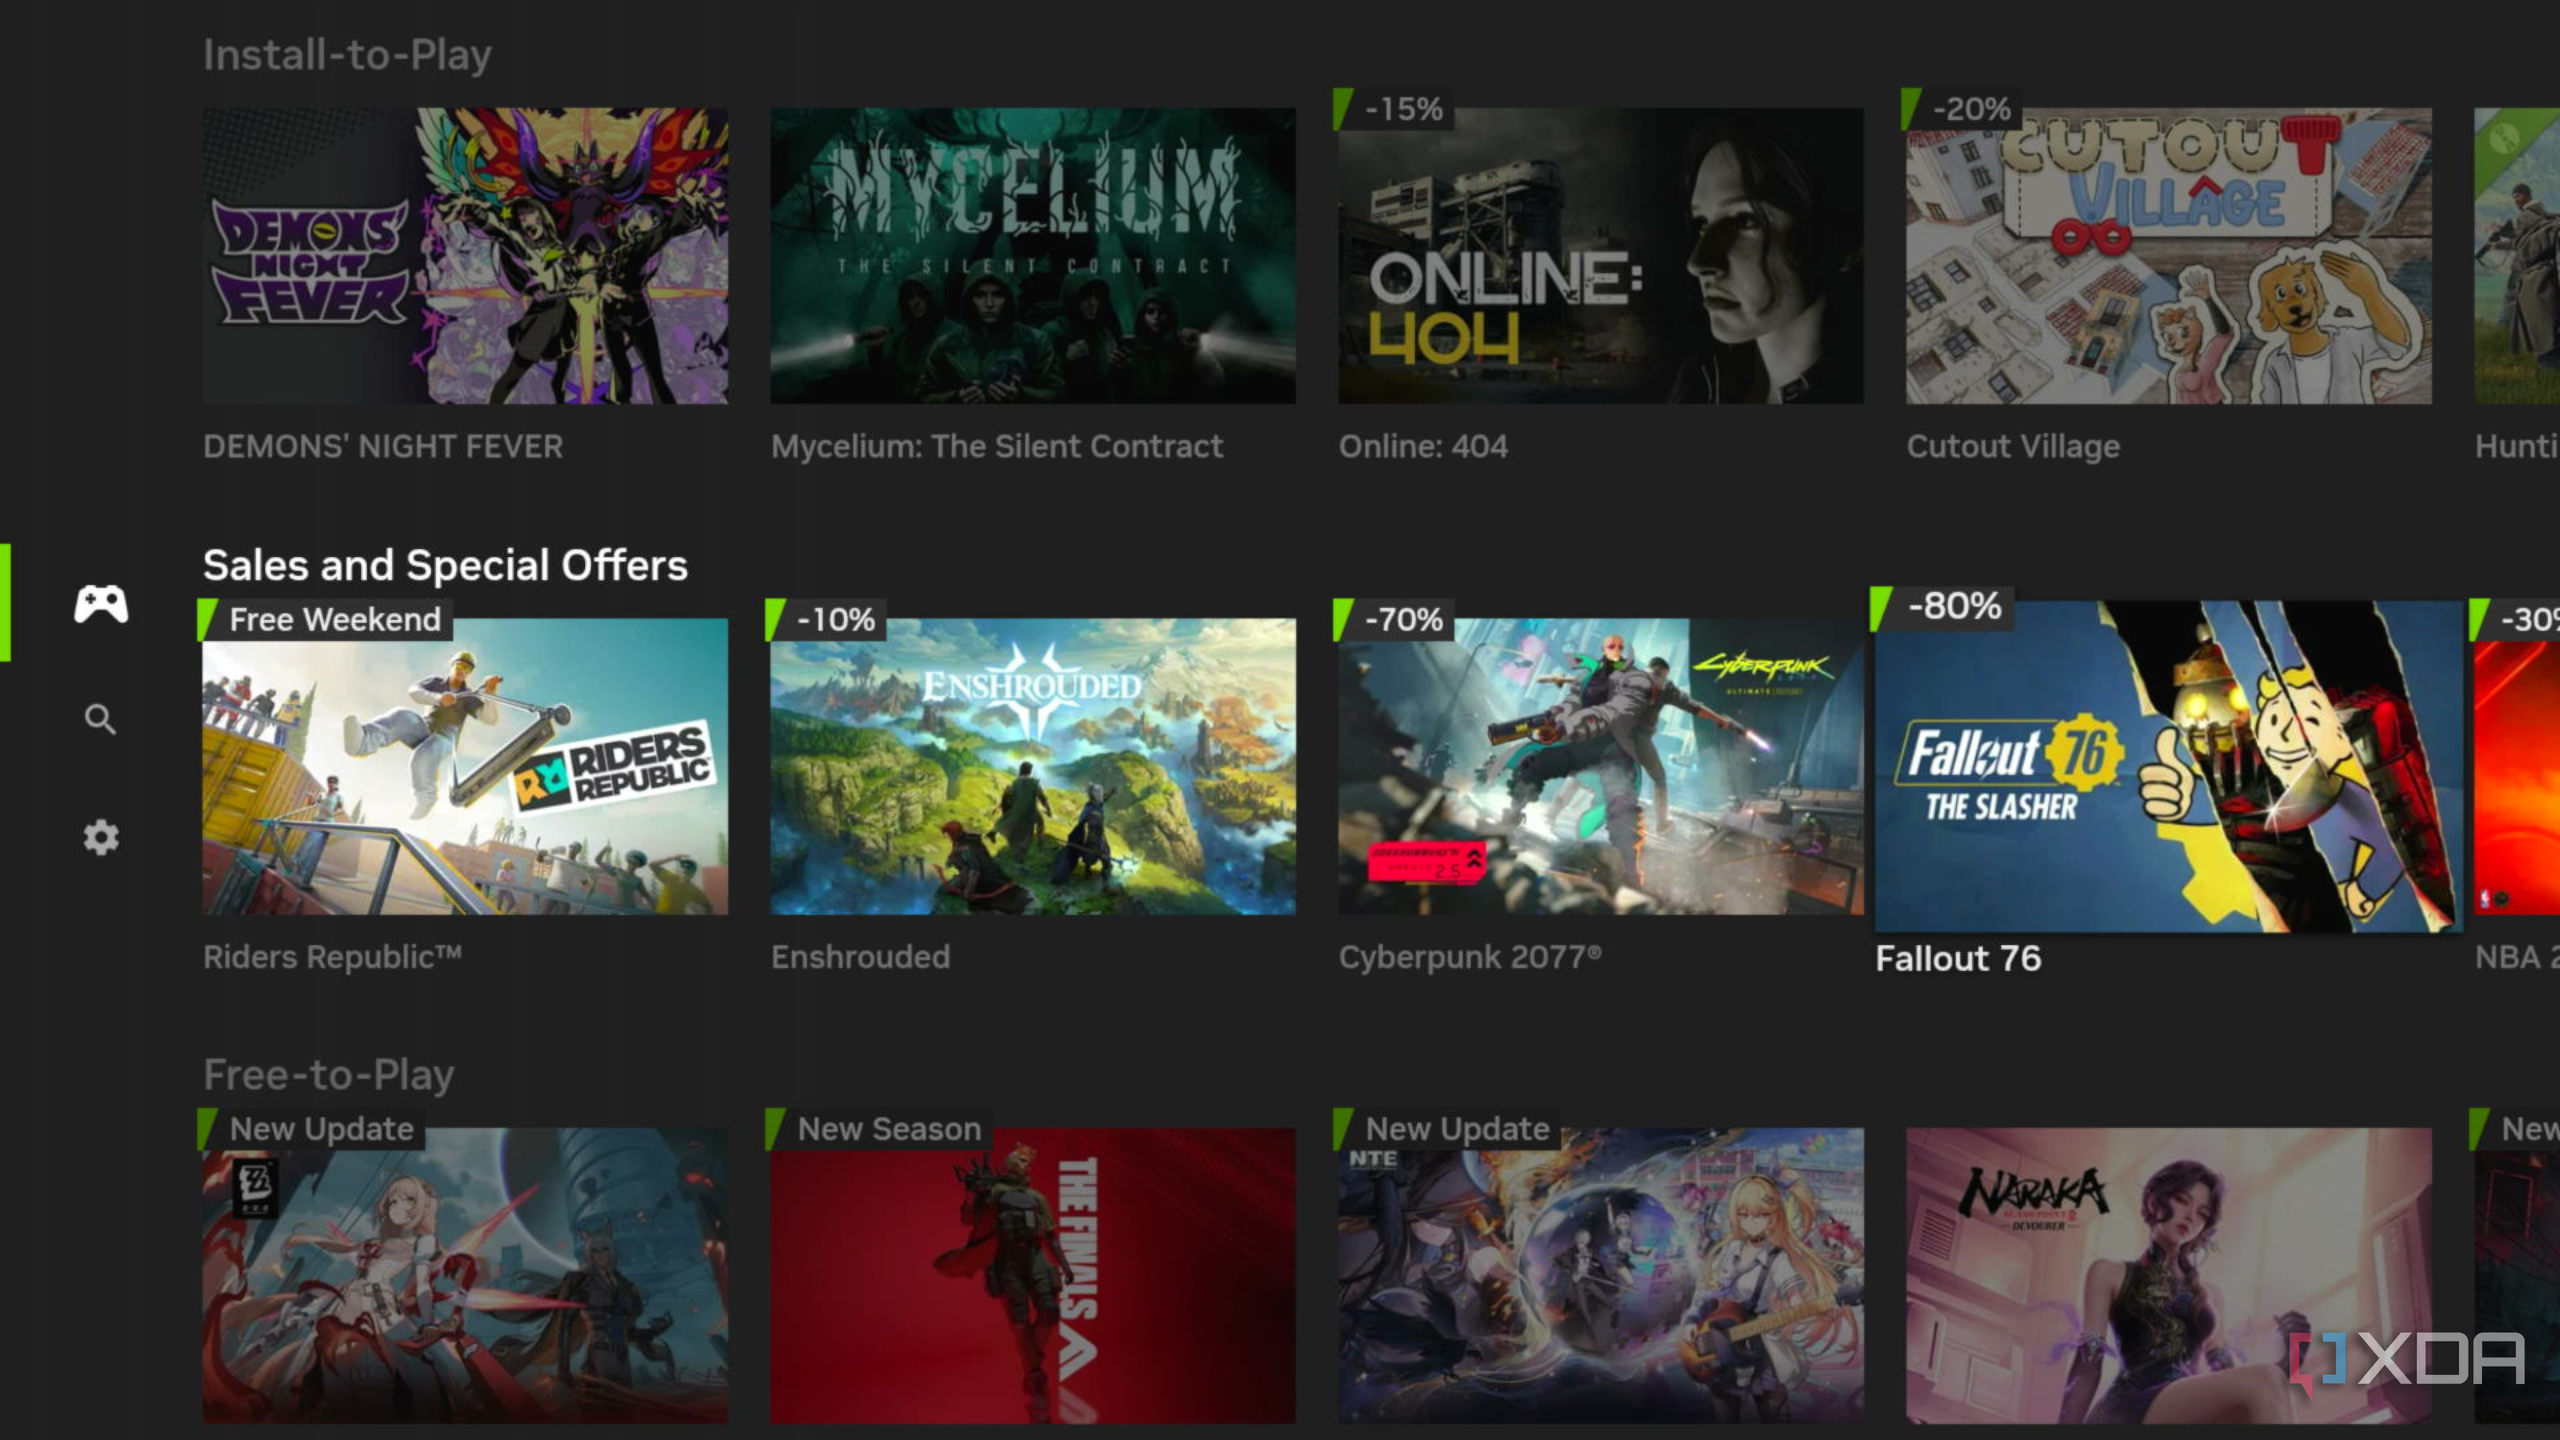Click the New Update badge on NTE tile
The height and width of the screenshot is (1440, 2560).
coord(1447,1129)
